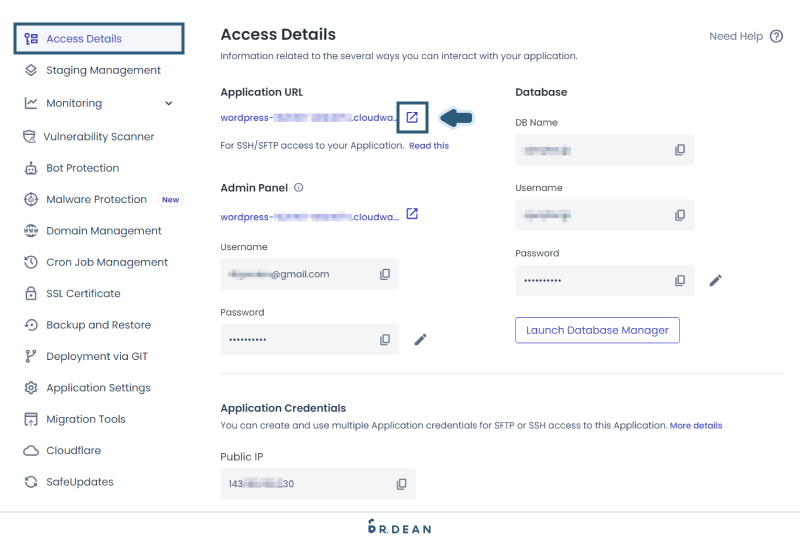Image resolution: width=800 pixels, height=542 pixels.
Task: Open Admin Panel URL external link icon
Action: coord(412,214)
